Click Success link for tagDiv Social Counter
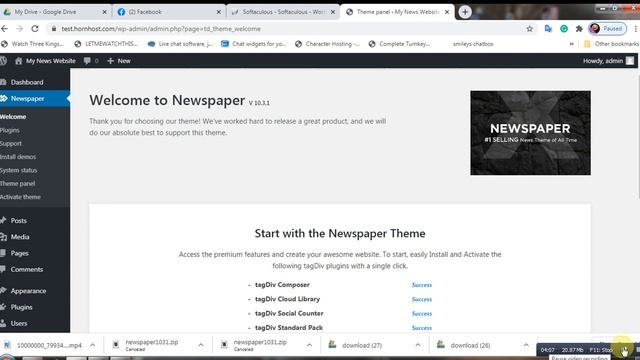Screen dimensions: 640x360 pos(422,313)
